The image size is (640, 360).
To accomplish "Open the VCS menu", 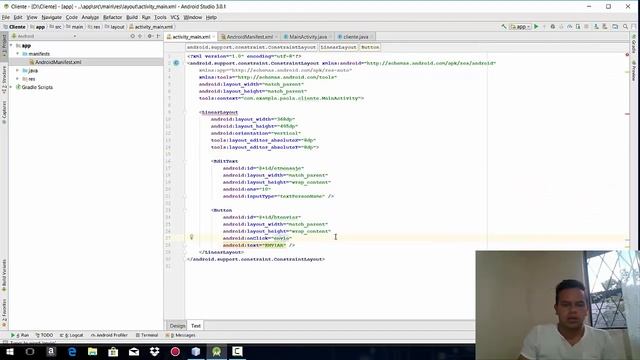I will 175,17.
